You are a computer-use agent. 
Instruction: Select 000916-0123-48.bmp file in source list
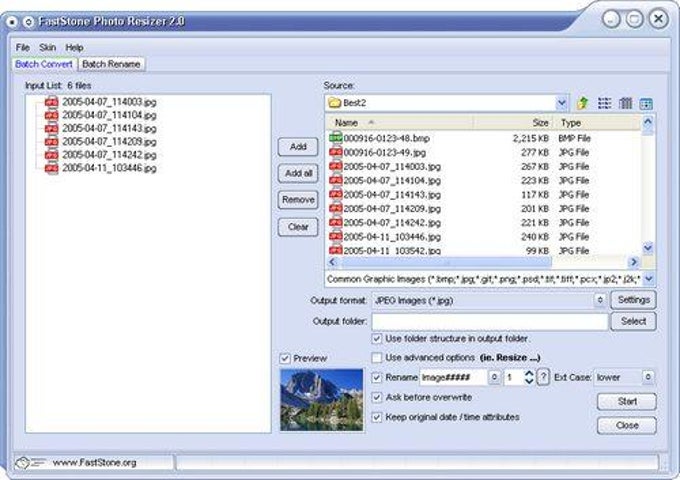(x=385, y=138)
